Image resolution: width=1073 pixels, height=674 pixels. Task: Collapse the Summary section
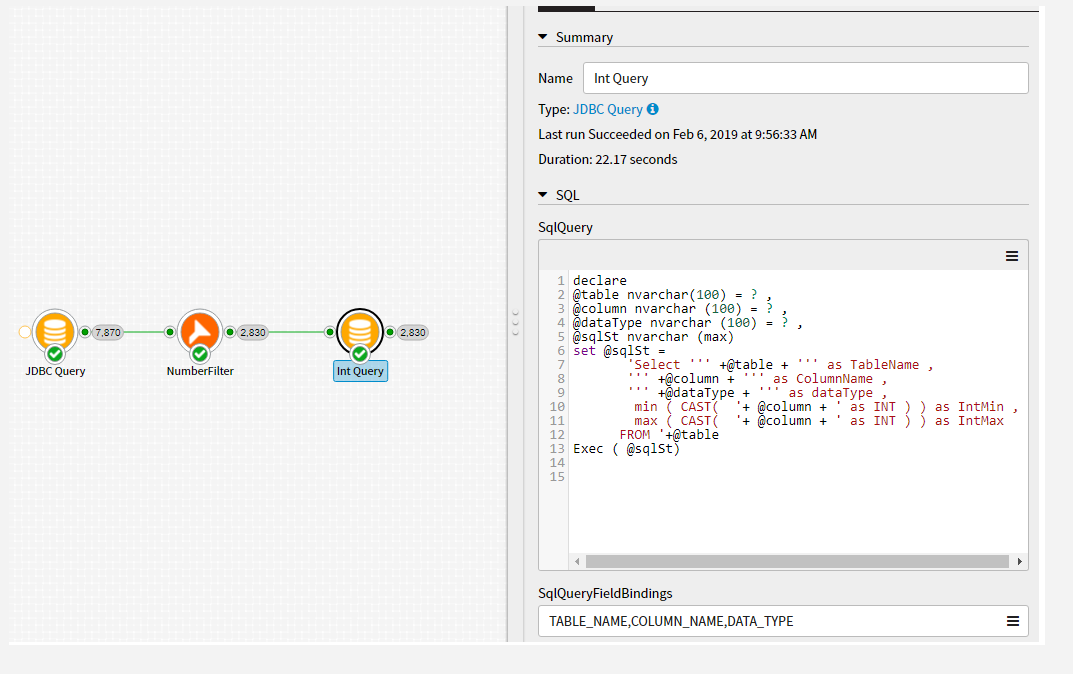(x=544, y=37)
